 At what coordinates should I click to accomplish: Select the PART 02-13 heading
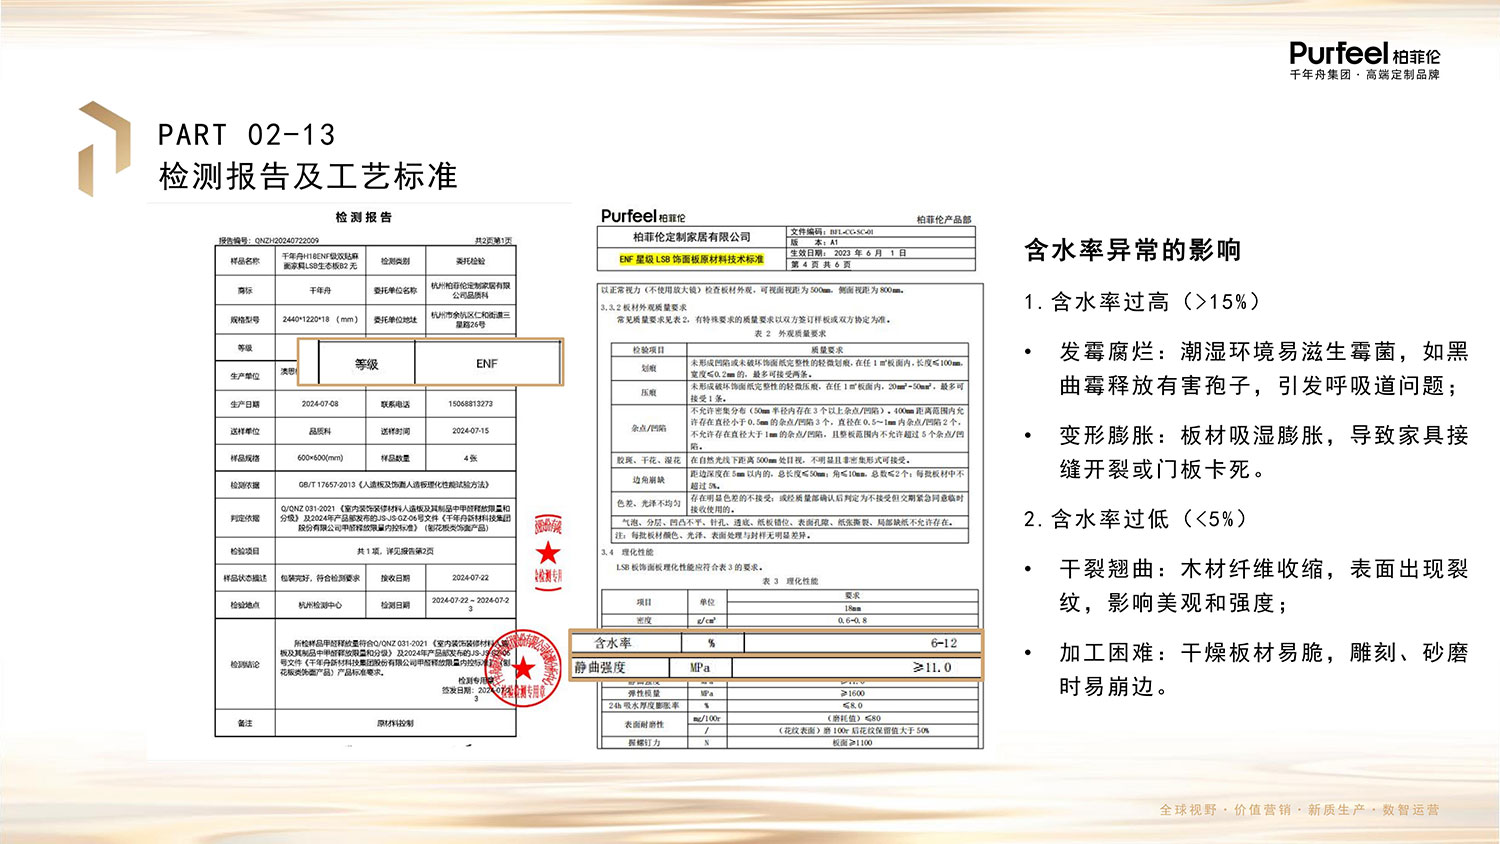point(246,135)
